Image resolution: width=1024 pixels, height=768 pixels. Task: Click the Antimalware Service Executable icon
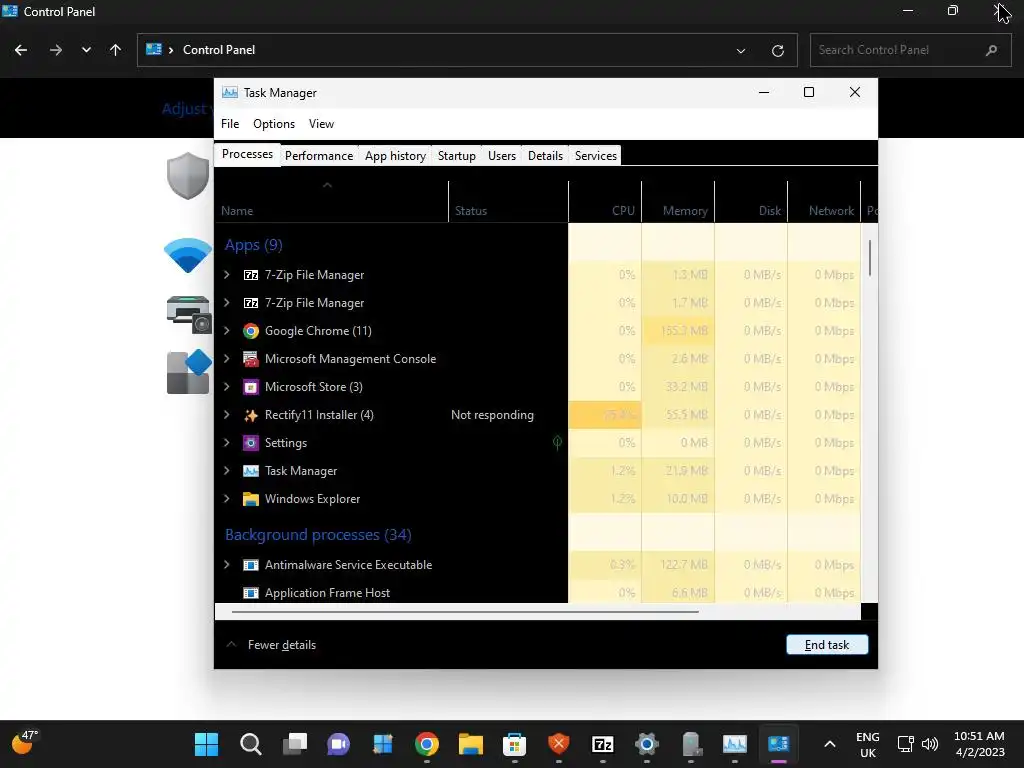[x=251, y=565]
